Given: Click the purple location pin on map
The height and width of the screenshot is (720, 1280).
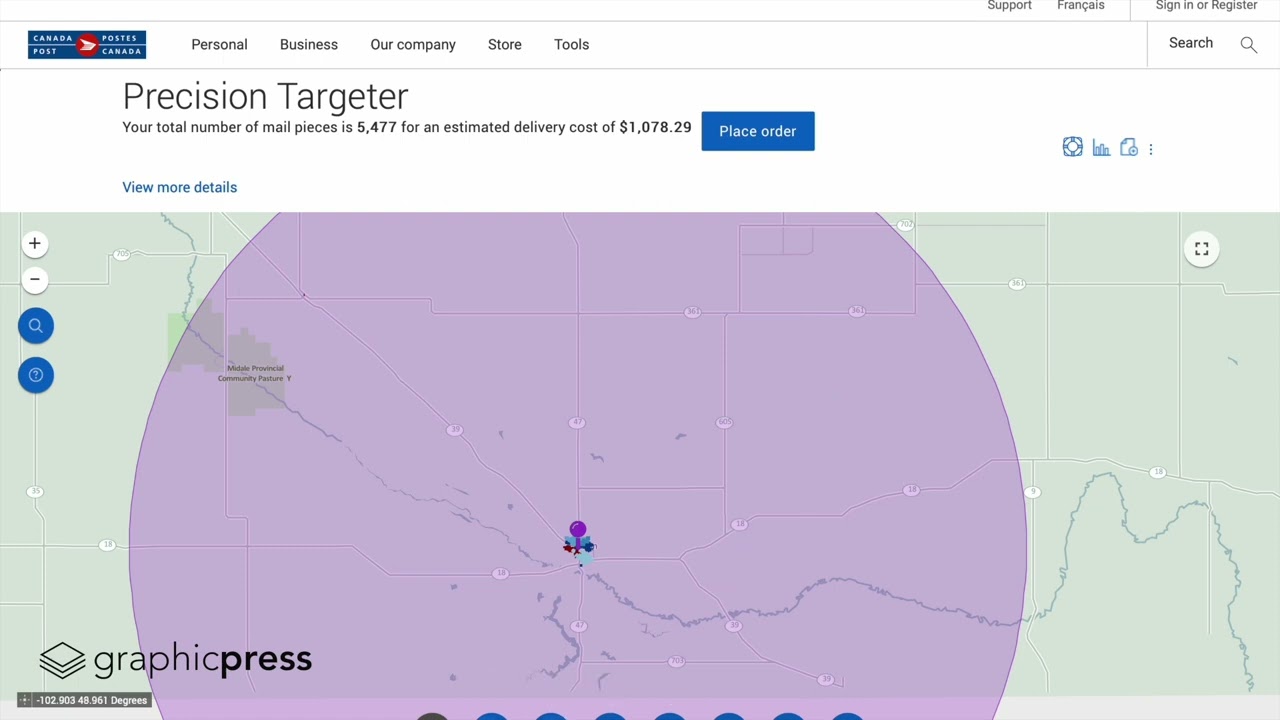Looking at the screenshot, I should tap(578, 531).
